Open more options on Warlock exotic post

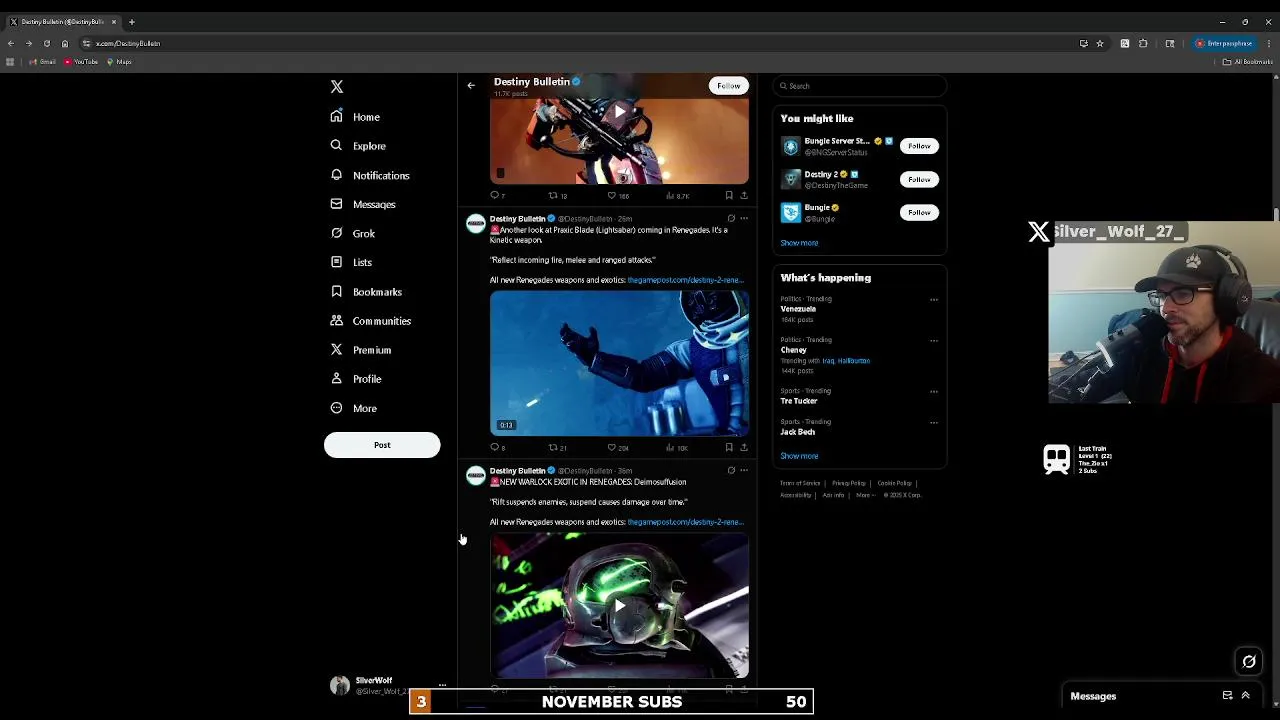point(744,470)
